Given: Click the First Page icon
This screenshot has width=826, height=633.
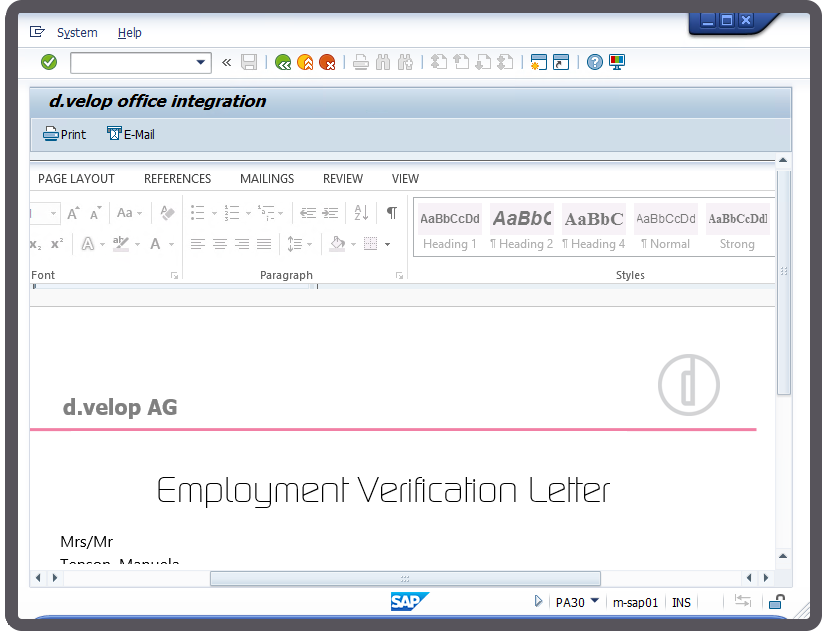Looking at the screenshot, I should click(x=438, y=62).
